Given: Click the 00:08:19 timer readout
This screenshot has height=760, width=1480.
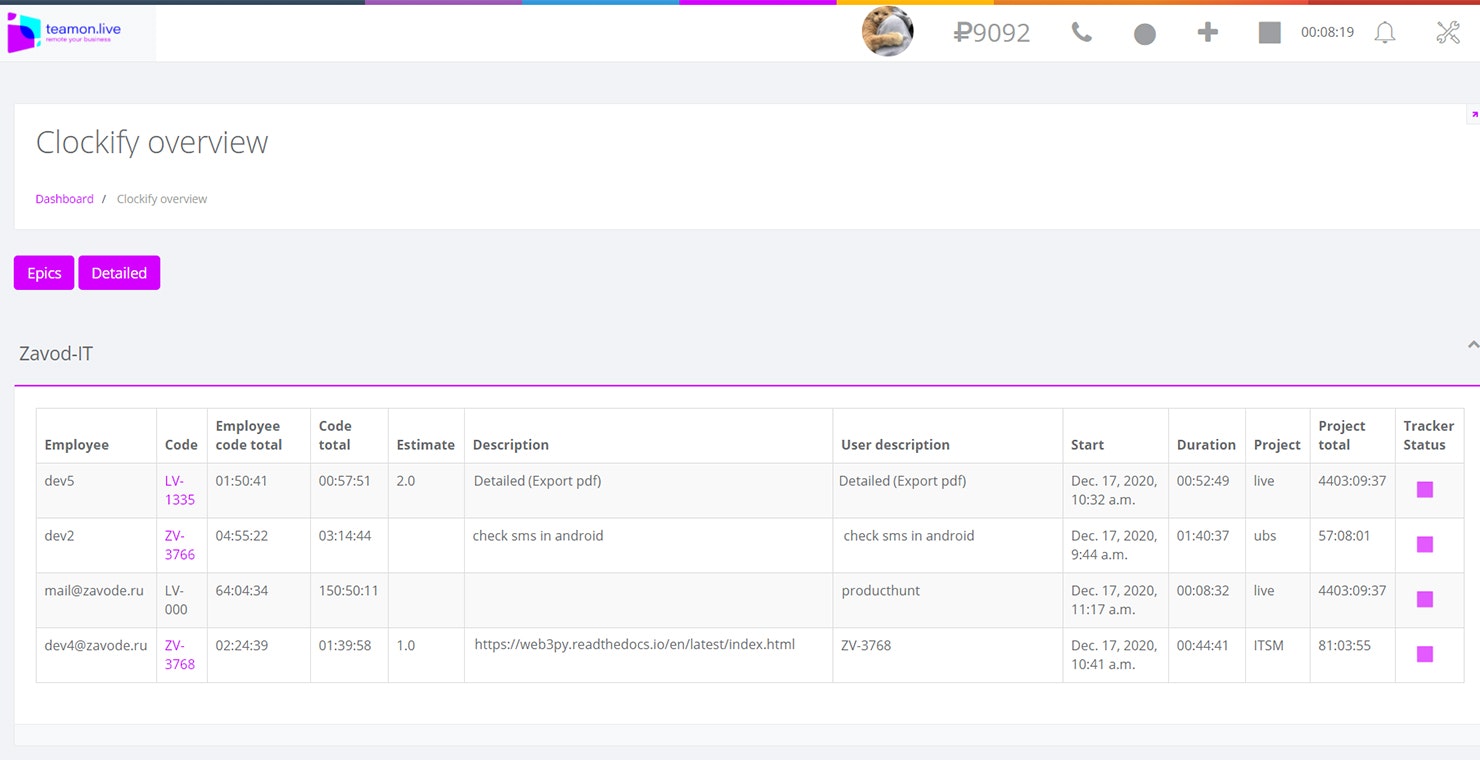Looking at the screenshot, I should pyautogui.click(x=1327, y=32).
